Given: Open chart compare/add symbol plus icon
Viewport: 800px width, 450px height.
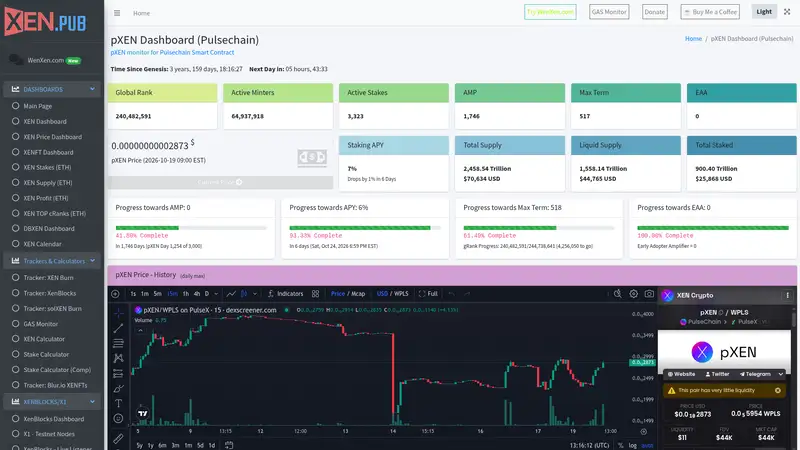Looking at the screenshot, I should click(115, 294).
